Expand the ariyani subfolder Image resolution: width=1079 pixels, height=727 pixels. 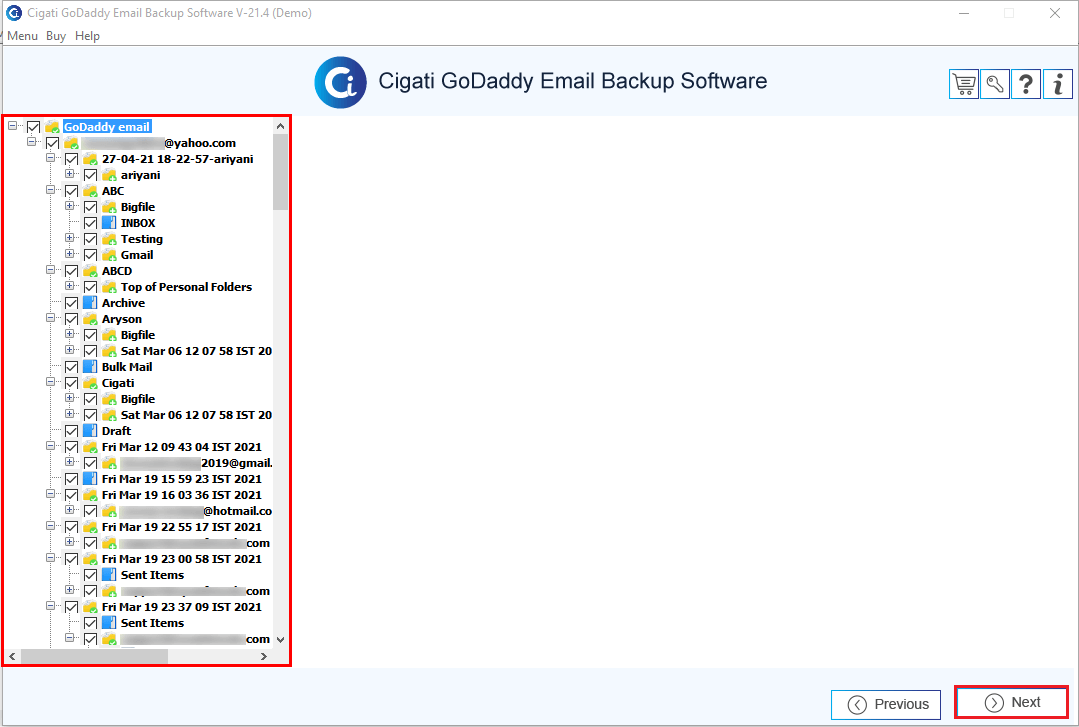pyautogui.click(x=70, y=173)
